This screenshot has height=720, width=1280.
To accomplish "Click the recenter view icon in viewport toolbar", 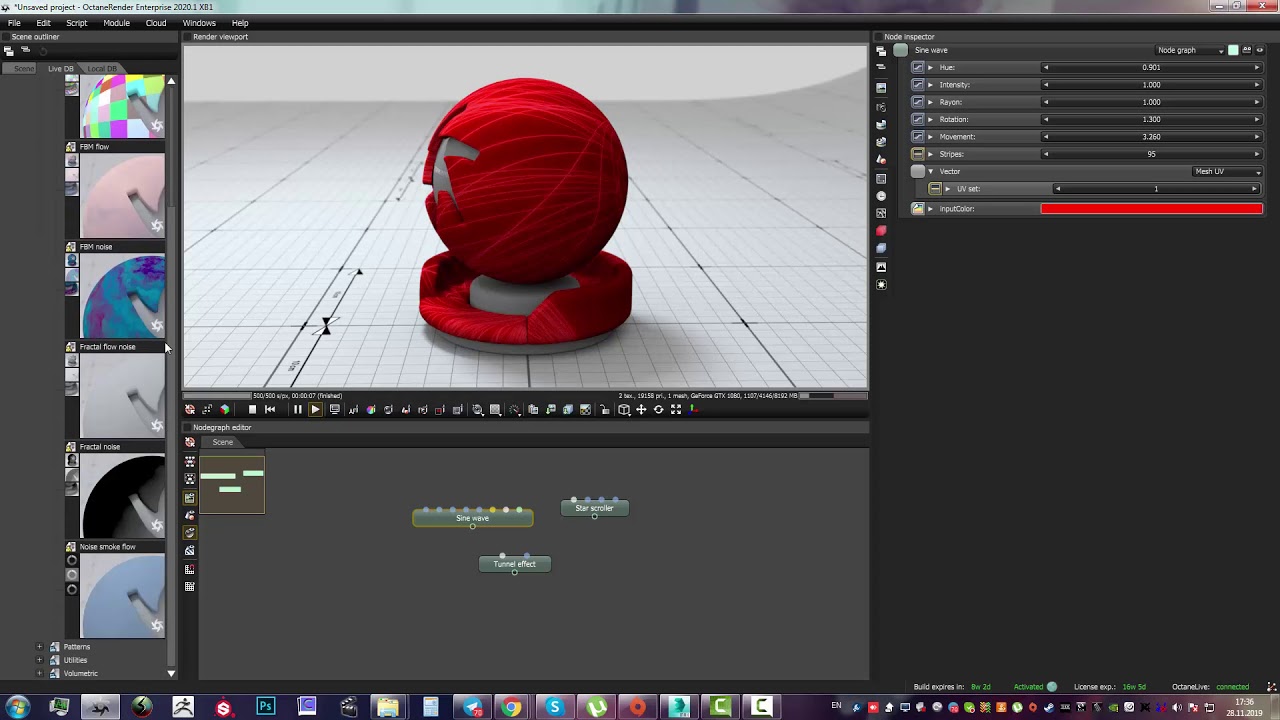I will [x=189, y=409].
